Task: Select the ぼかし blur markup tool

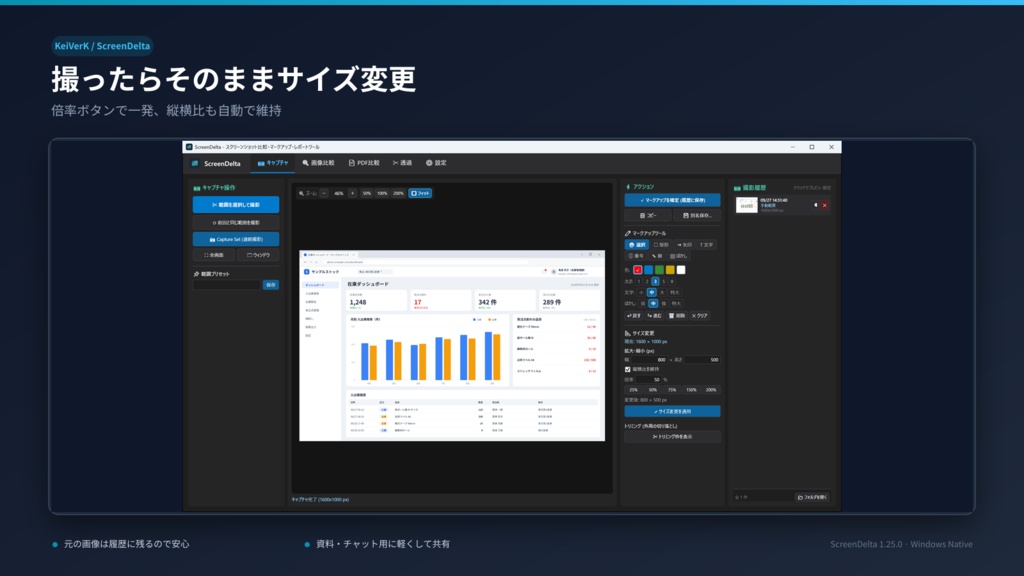Action: (x=679, y=256)
